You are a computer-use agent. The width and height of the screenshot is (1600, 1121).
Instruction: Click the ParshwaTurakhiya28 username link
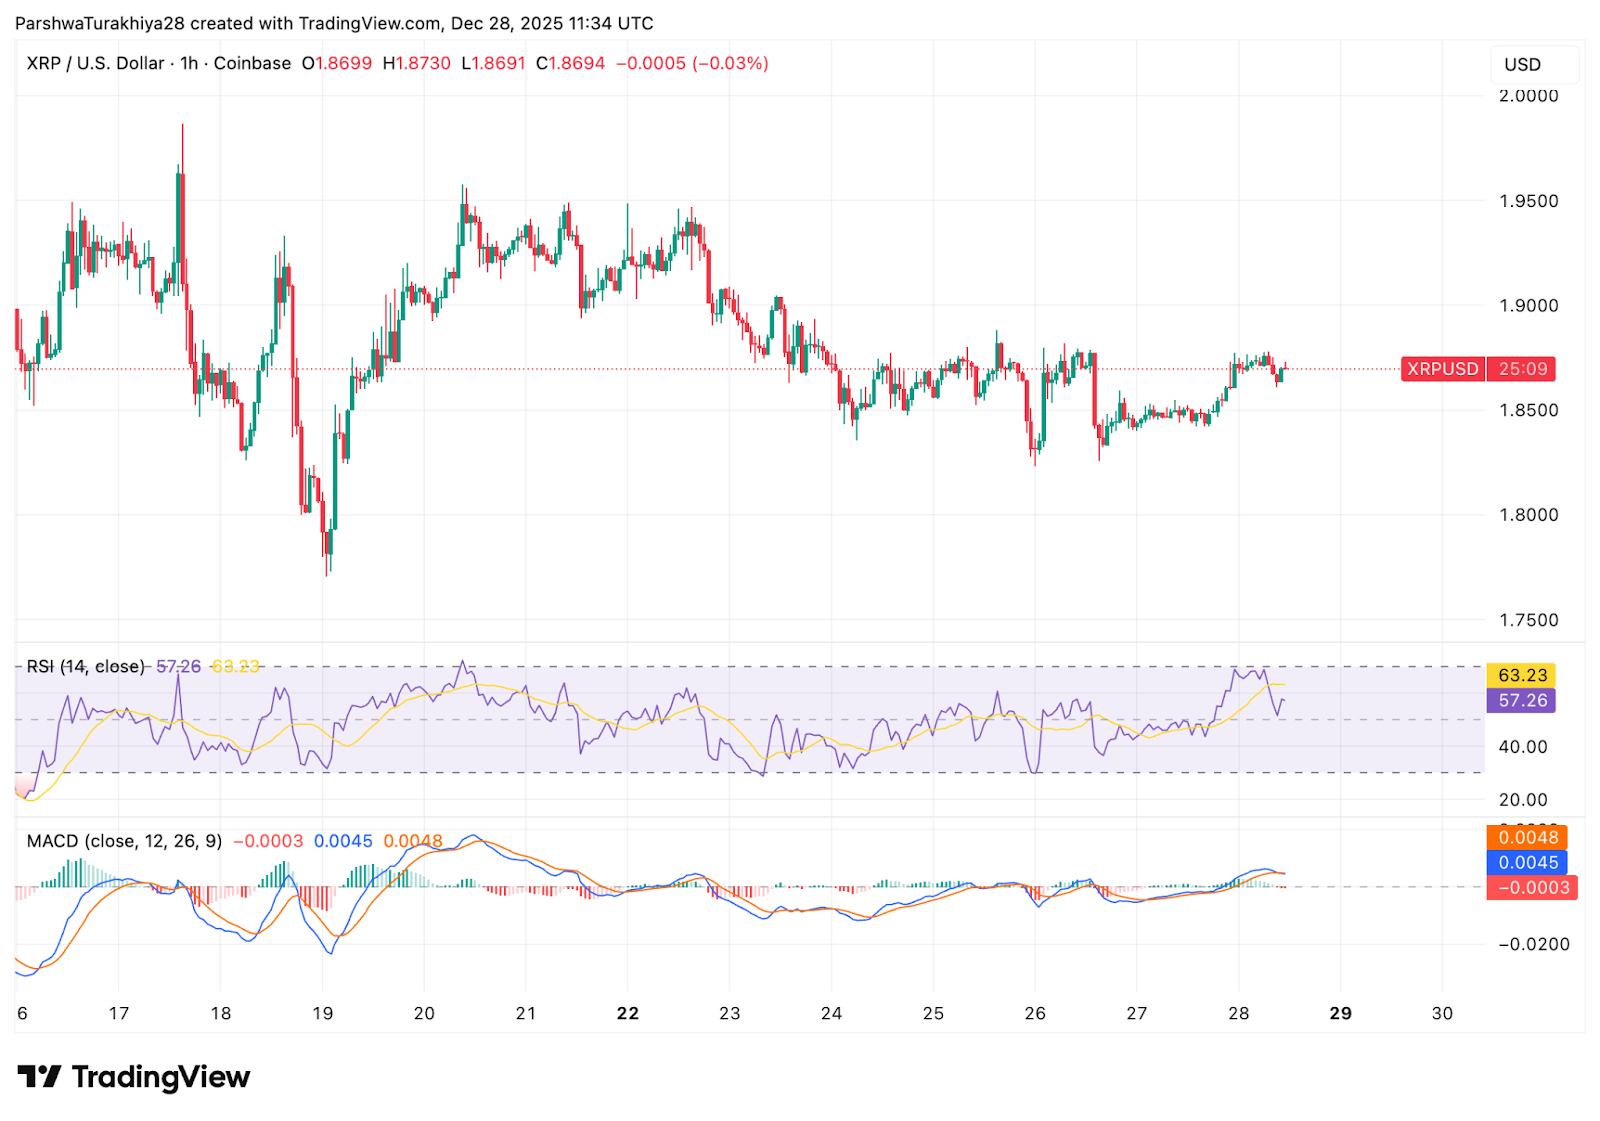point(100,22)
